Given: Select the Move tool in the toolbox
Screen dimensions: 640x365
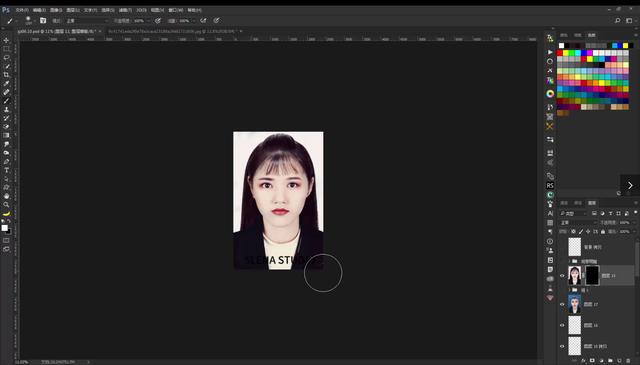Looking at the screenshot, I should [x=6, y=40].
